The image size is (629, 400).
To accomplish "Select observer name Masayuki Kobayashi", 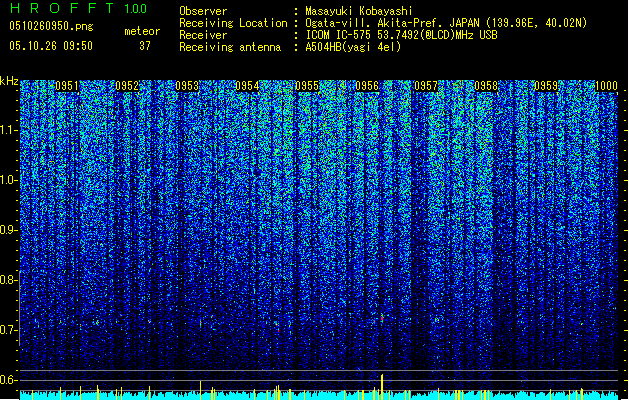I will click(359, 11).
